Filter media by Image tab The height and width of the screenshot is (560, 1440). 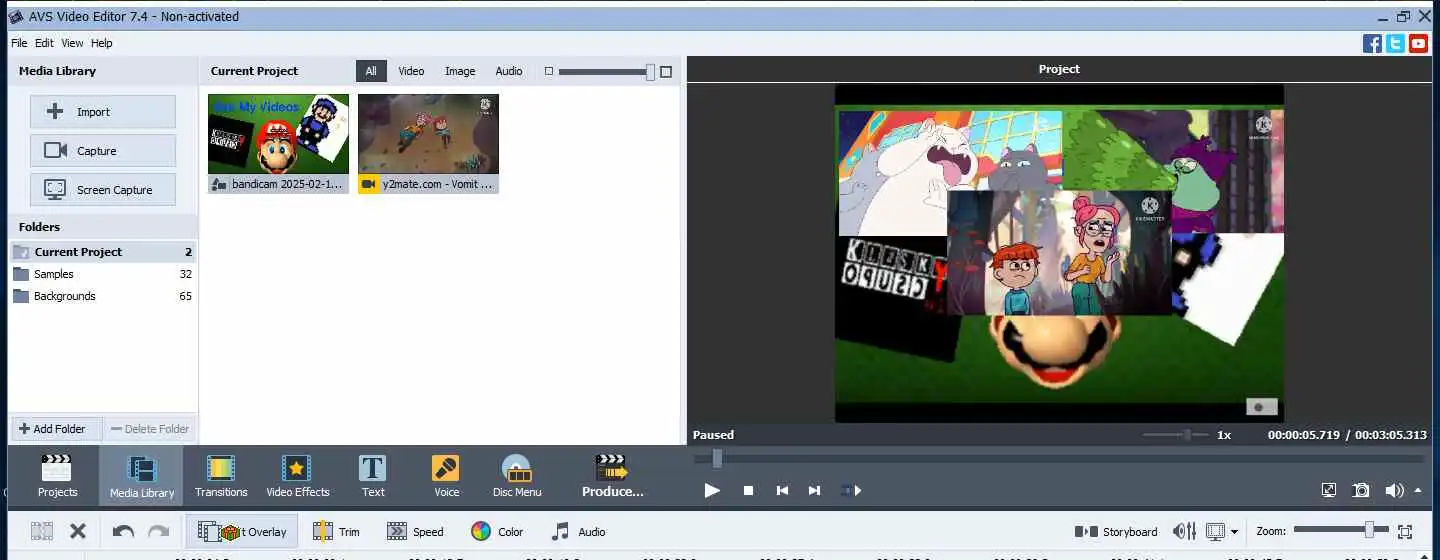click(460, 71)
